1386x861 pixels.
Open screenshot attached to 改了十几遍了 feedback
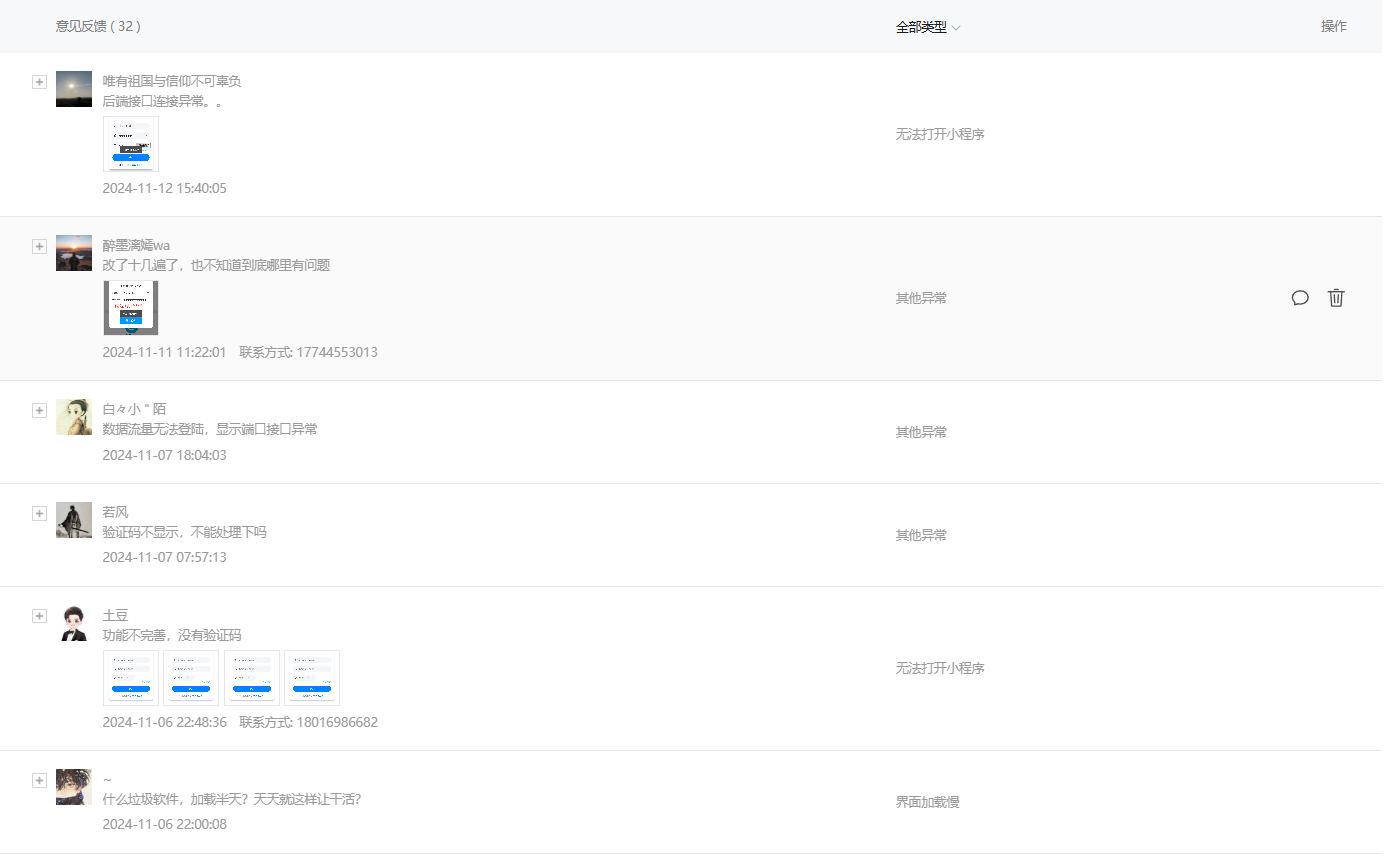click(x=131, y=308)
